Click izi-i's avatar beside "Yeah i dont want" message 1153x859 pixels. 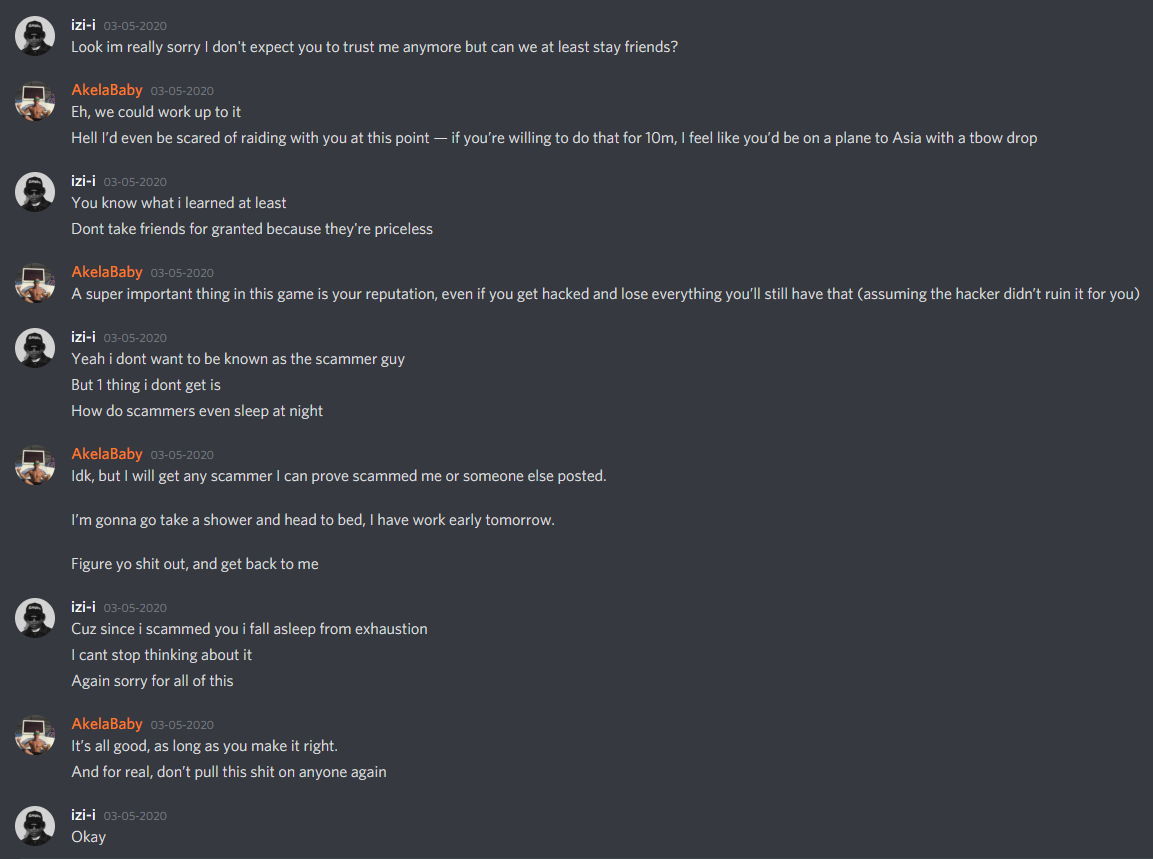pos(35,348)
